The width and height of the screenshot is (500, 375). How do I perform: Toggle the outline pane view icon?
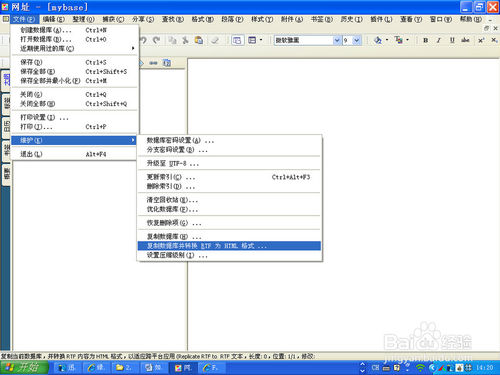[x=237, y=40]
